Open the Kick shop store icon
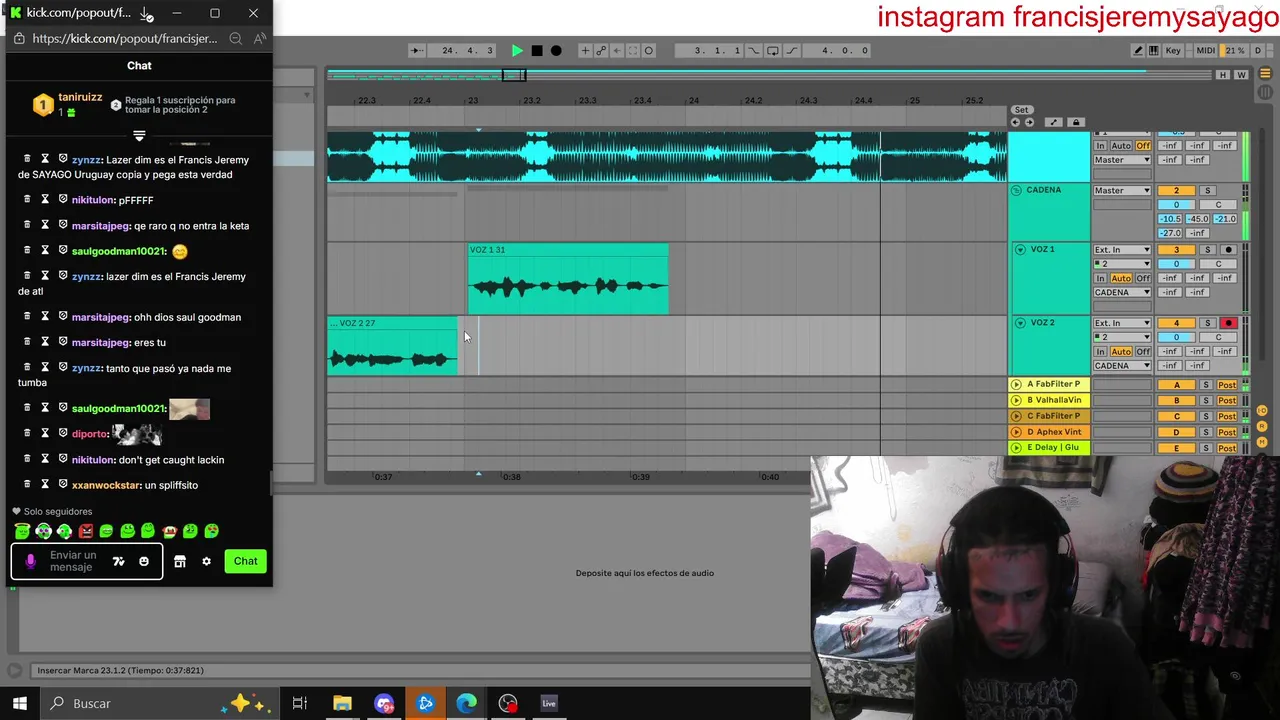Image resolution: width=1280 pixels, height=720 pixels. pyautogui.click(x=180, y=561)
